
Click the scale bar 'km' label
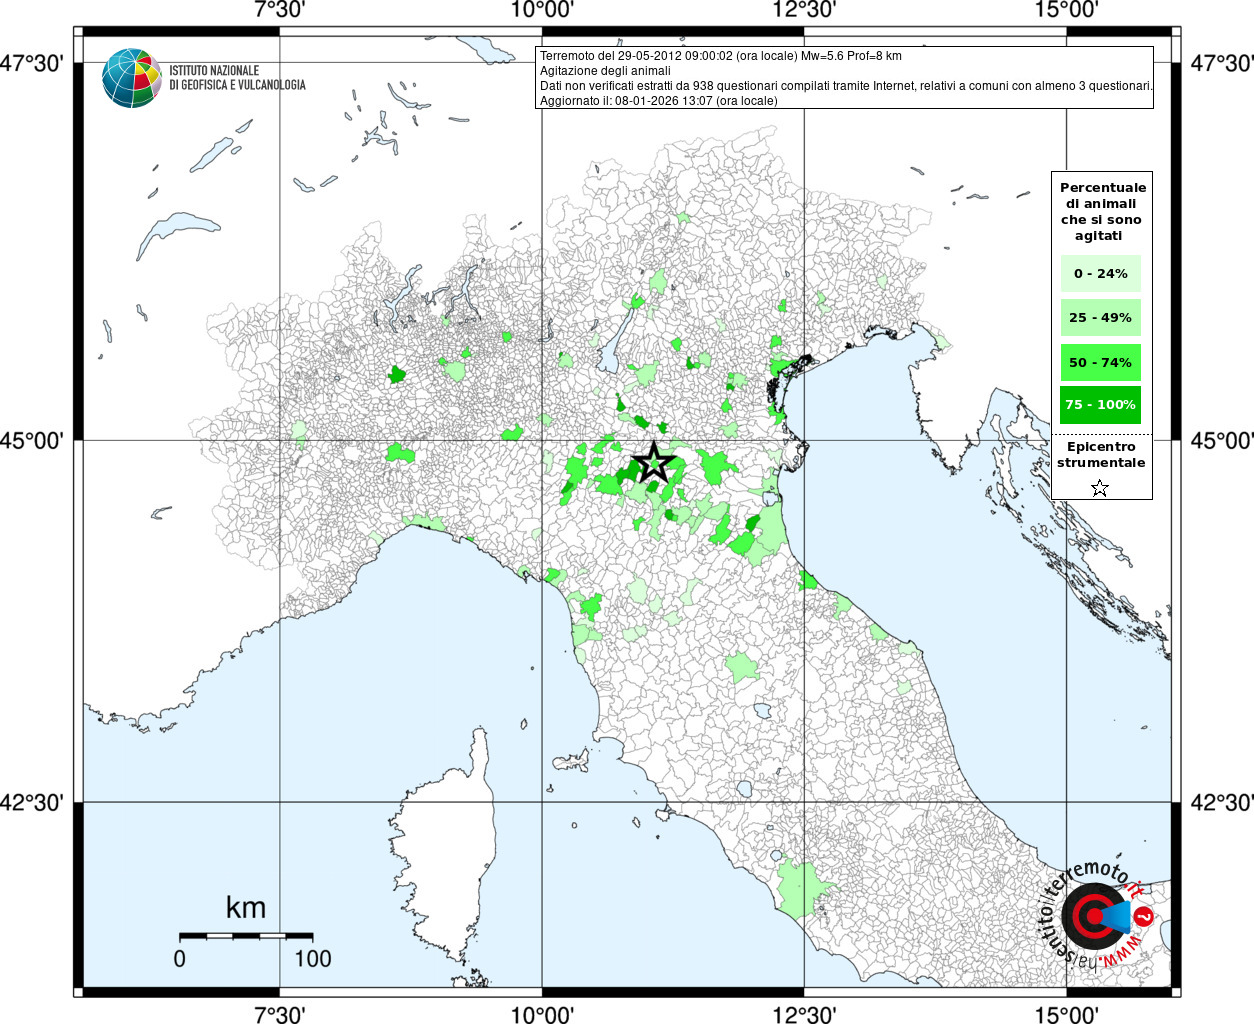pyautogui.click(x=246, y=907)
